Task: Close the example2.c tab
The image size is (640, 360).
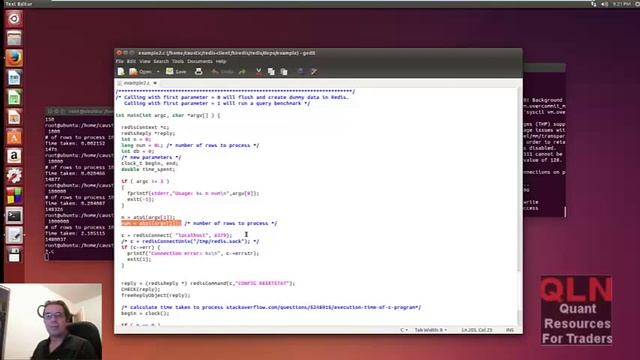Action: coord(155,83)
